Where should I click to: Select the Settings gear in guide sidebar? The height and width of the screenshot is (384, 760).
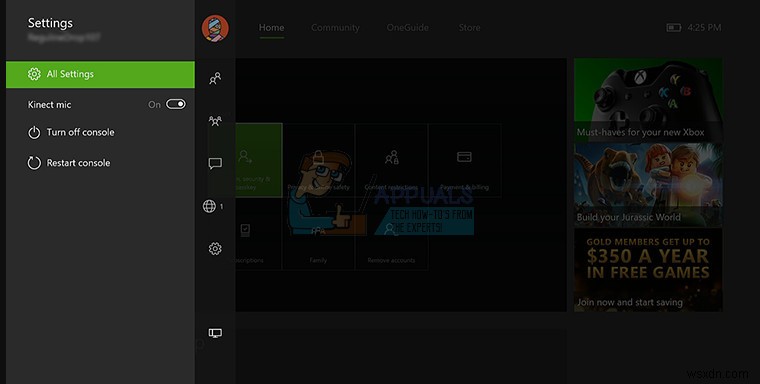coord(215,249)
